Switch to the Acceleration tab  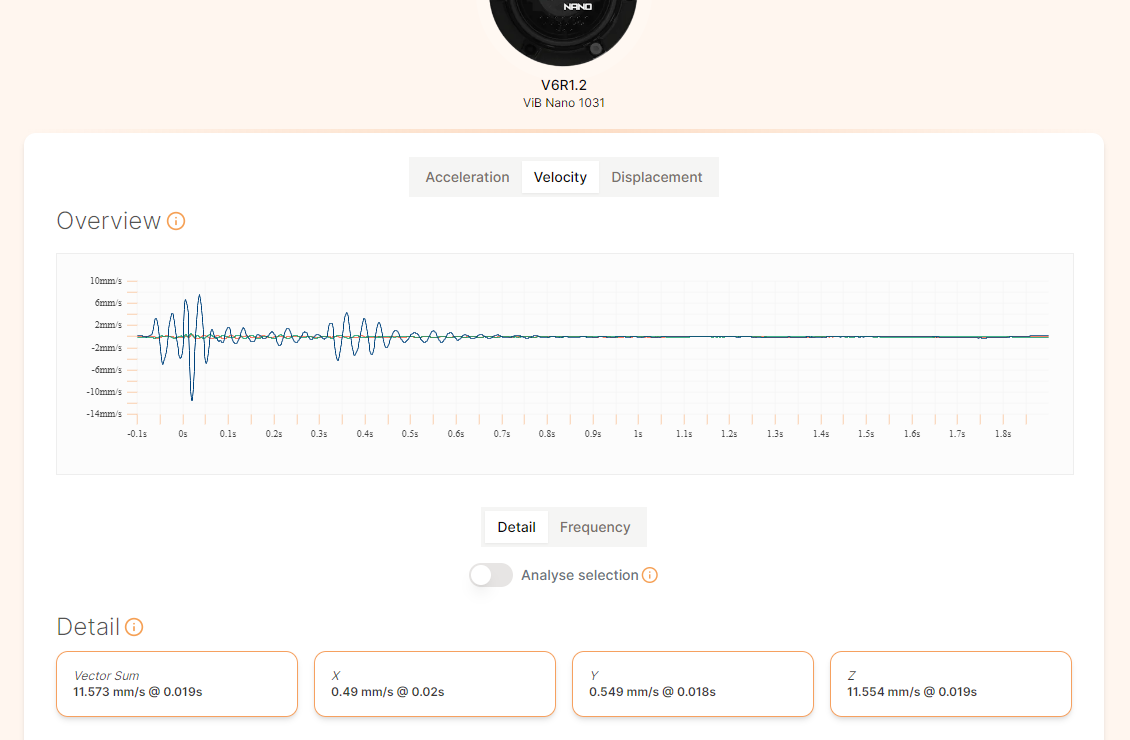pyautogui.click(x=467, y=177)
